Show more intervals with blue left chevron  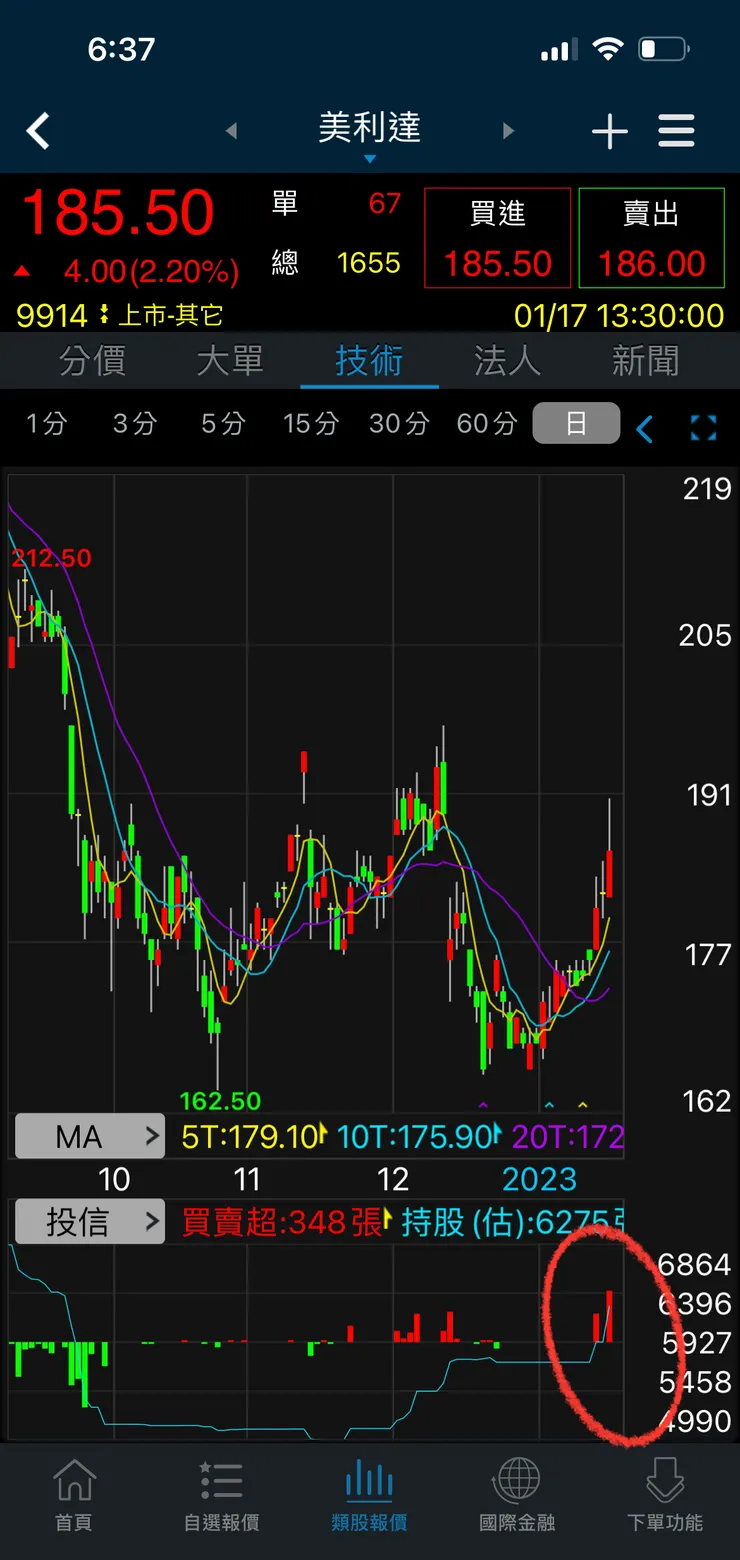tap(645, 430)
